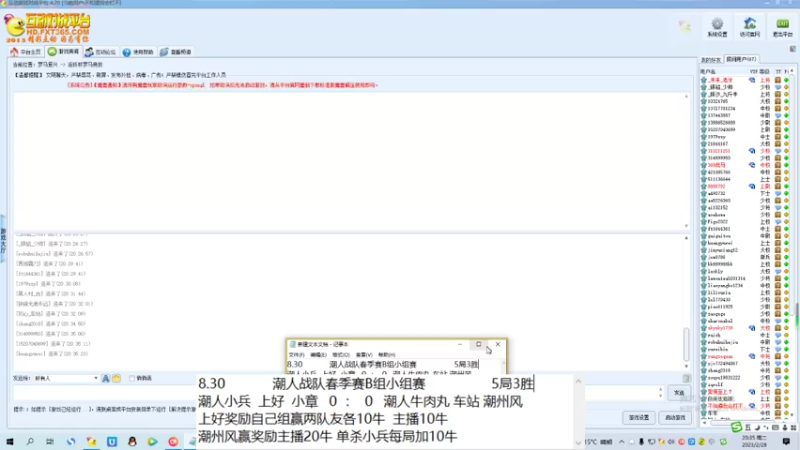800x450 pixels.
Task: Maximize the Notepad window
Action: click(479, 344)
